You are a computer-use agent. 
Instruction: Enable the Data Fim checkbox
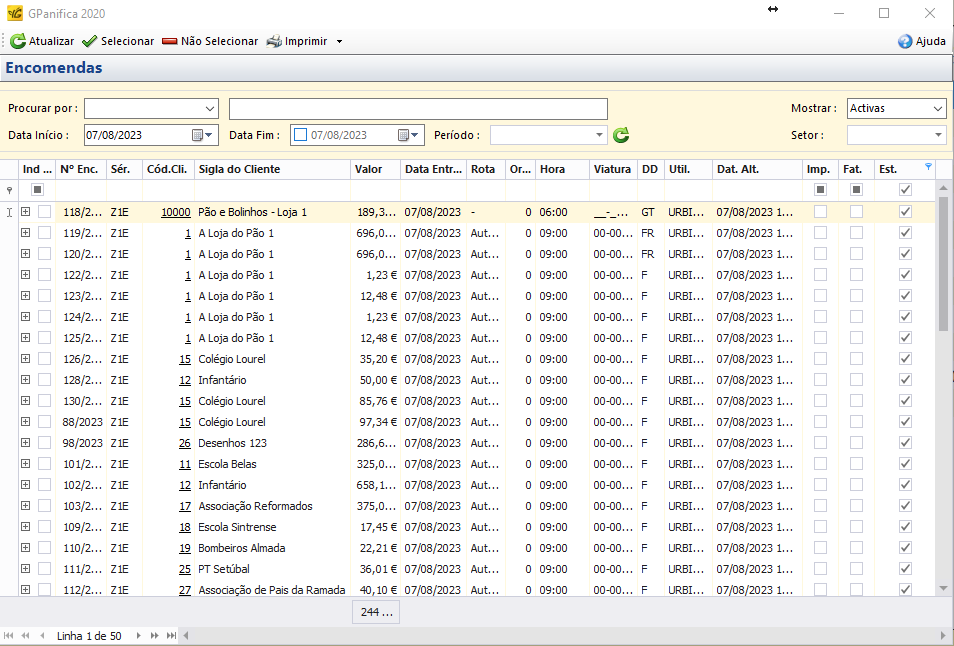(x=300, y=135)
